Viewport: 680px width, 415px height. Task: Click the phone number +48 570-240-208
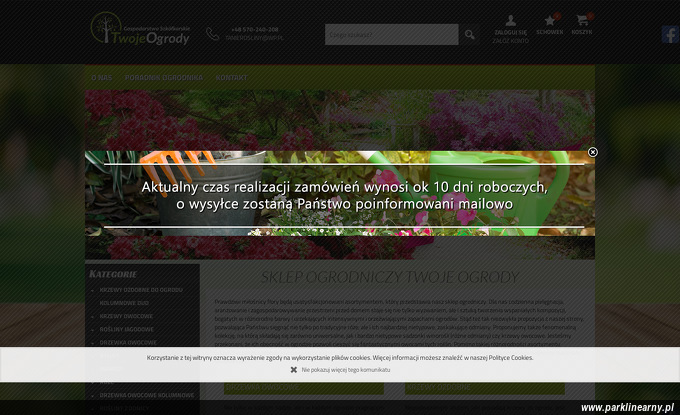coord(255,29)
